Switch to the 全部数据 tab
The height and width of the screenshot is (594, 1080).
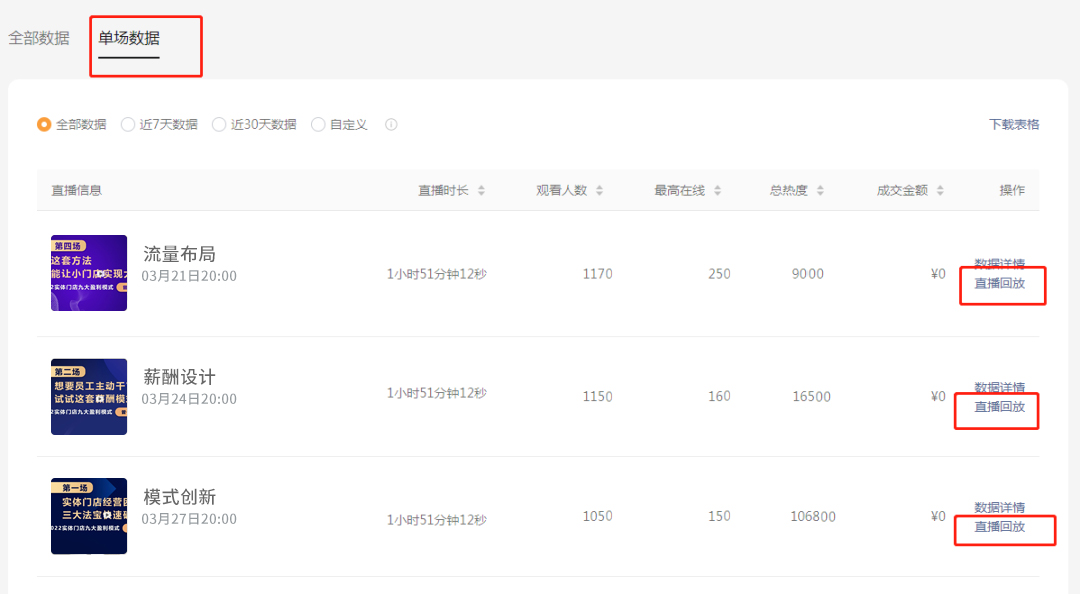pyautogui.click(x=38, y=38)
